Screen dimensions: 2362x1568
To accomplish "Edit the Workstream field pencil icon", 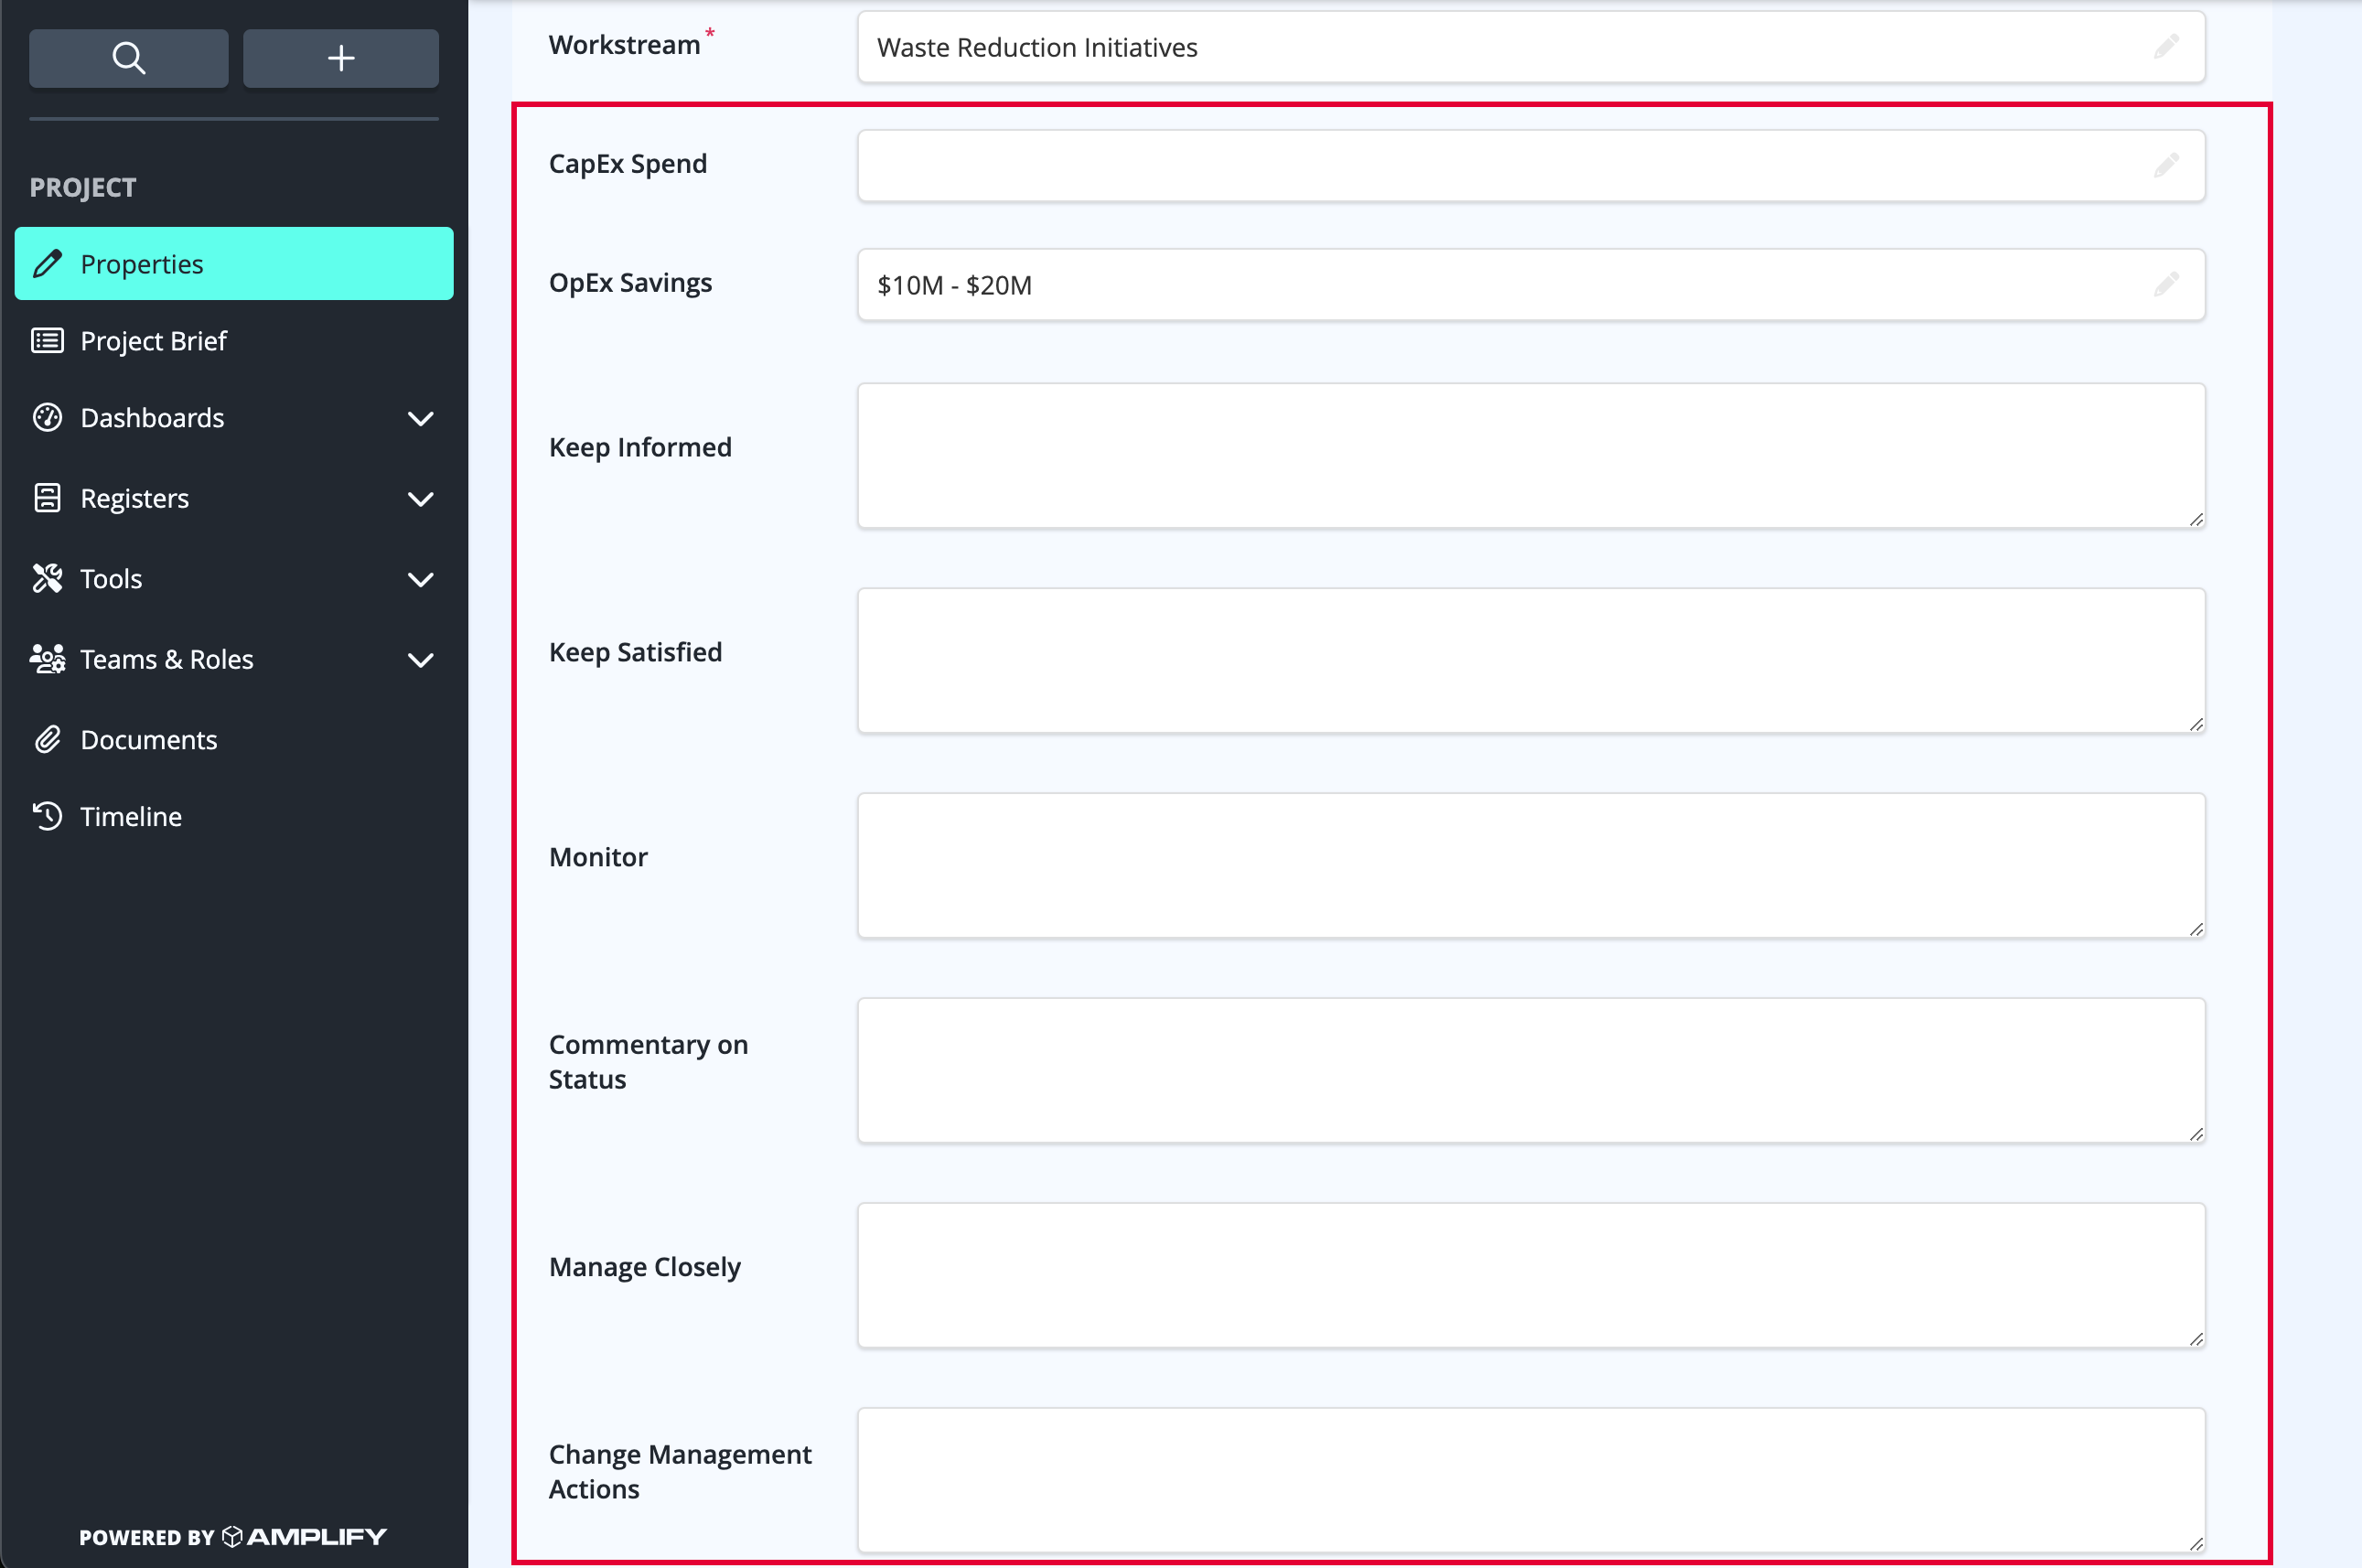I will pyautogui.click(x=2166, y=46).
